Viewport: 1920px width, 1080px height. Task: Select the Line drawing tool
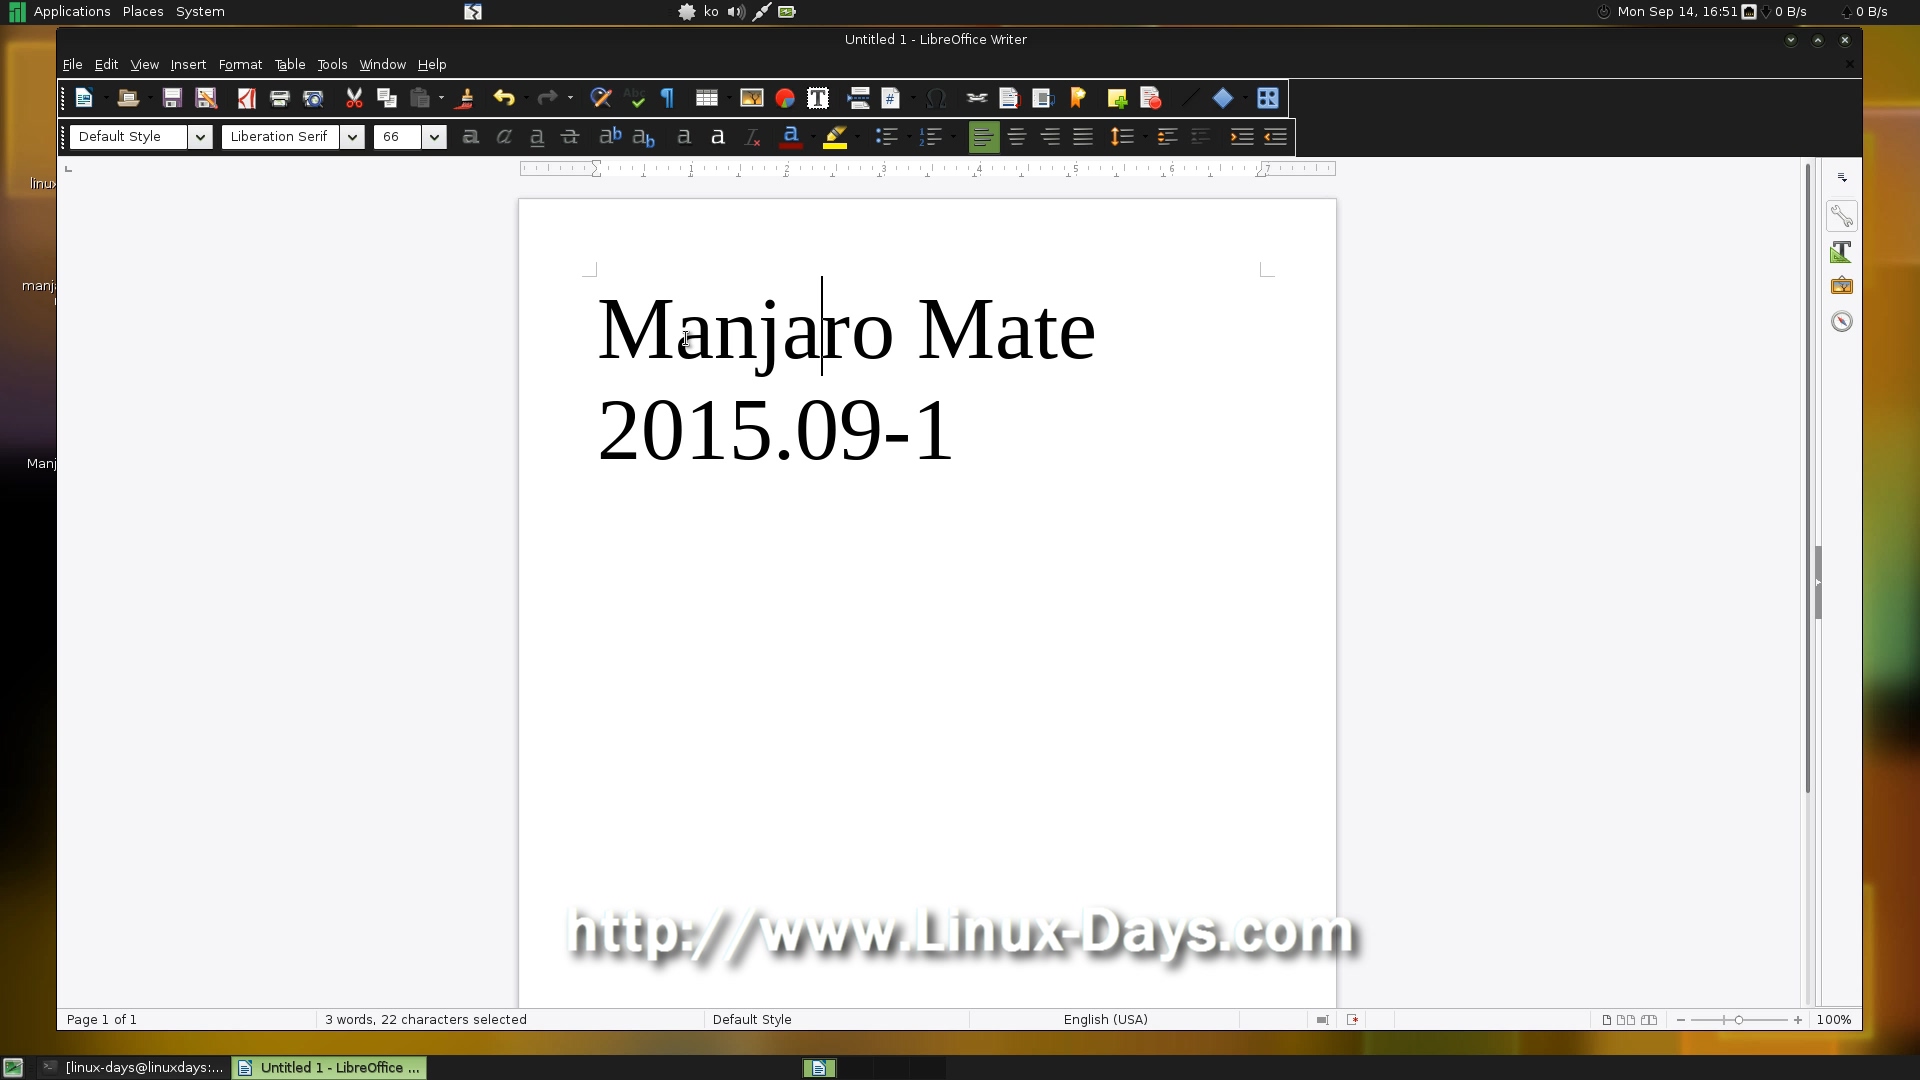(x=1189, y=98)
